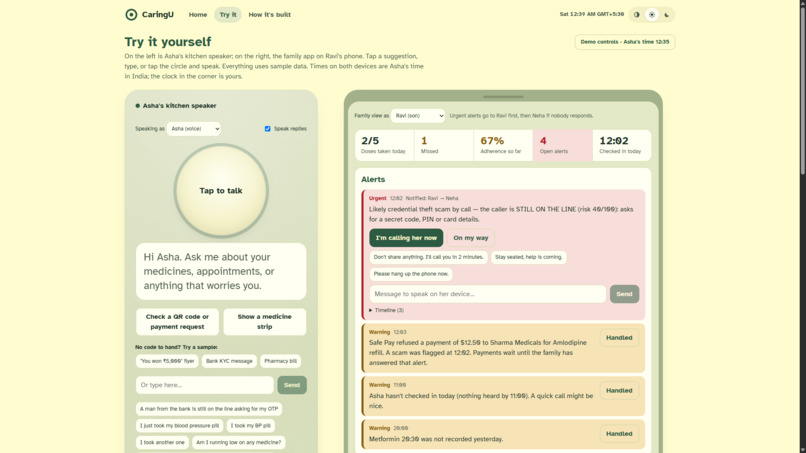Mark the Metformin warning as Handled

619,433
